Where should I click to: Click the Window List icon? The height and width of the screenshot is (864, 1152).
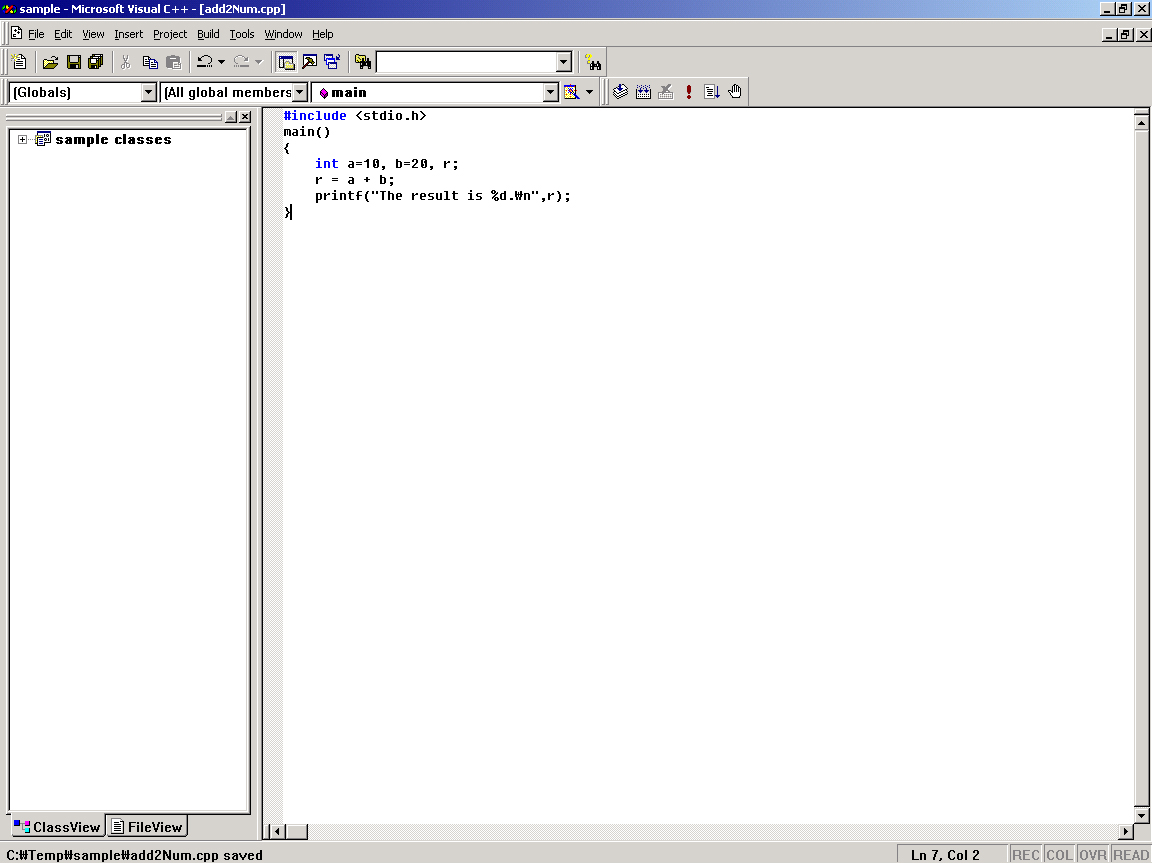click(x=332, y=62)
